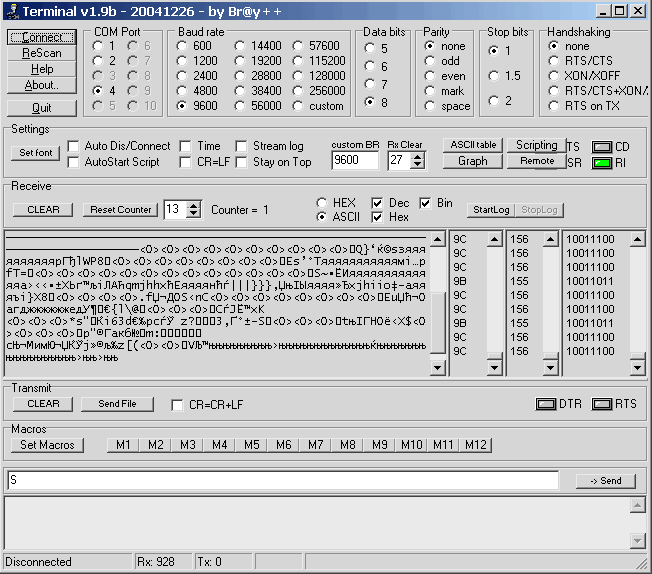Uncheck the Bin column checkbox
Screen dimensions: 652x574
[x=425, y=203]
